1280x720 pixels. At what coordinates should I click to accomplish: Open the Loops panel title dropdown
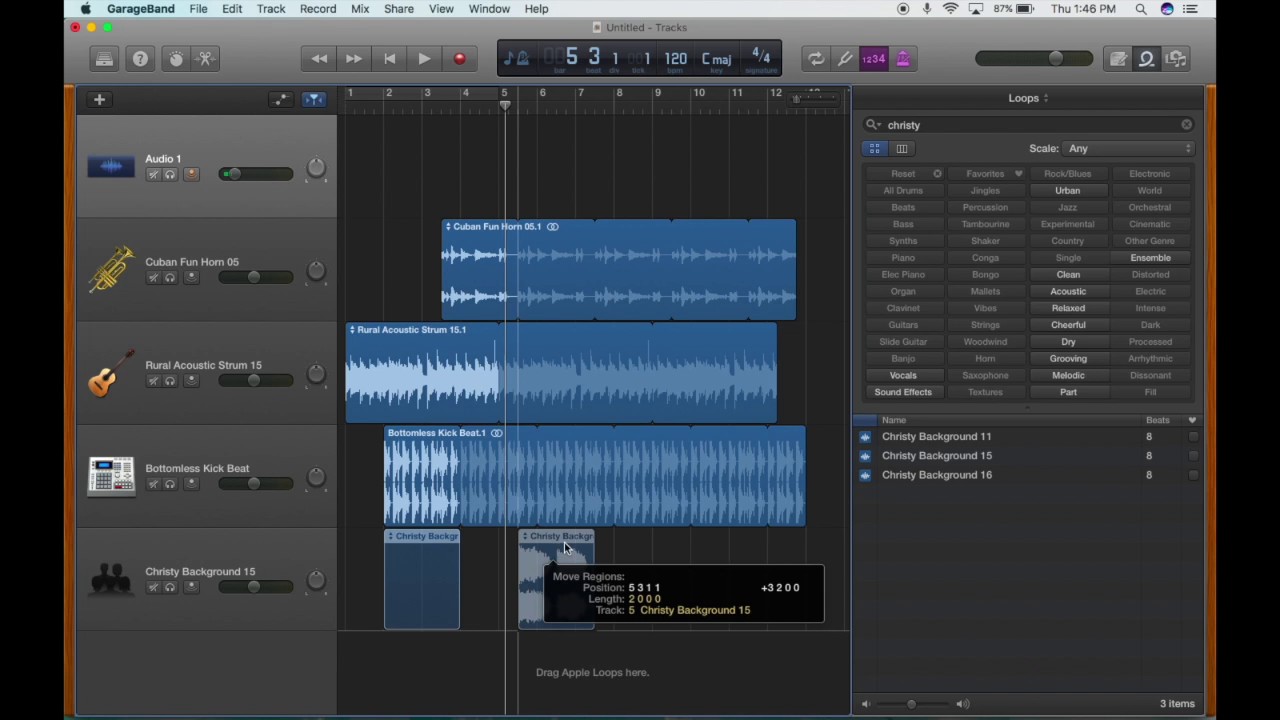[x=1028, y=98]
